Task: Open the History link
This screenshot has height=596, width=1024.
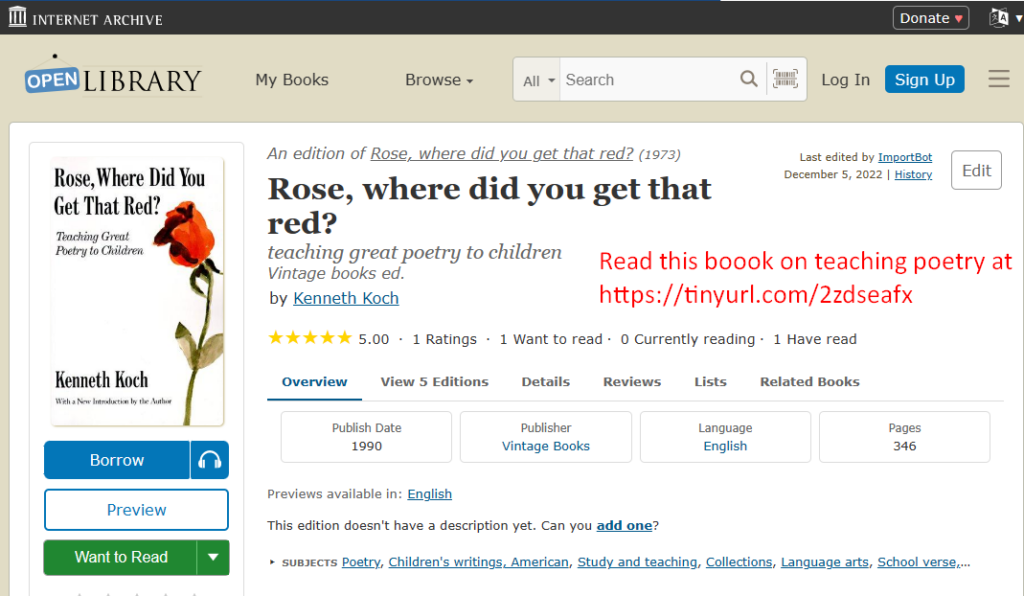Action: pyautogui.click(x=913, y=174)
